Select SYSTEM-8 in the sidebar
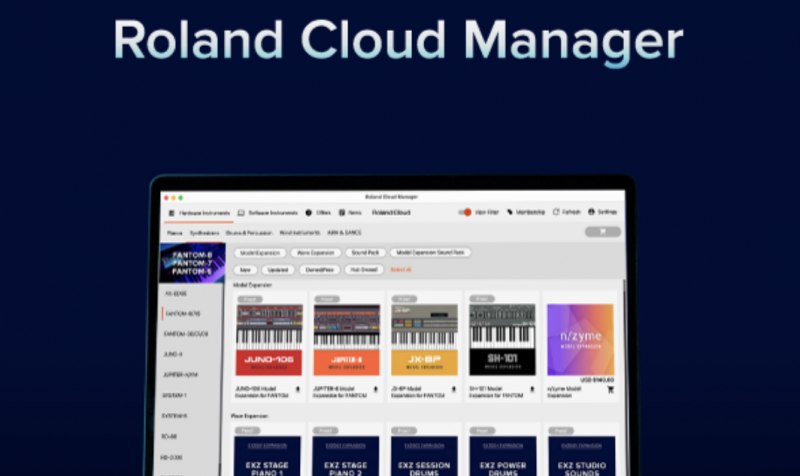This screenshot has height=476, width=800. tap(174, 416)
